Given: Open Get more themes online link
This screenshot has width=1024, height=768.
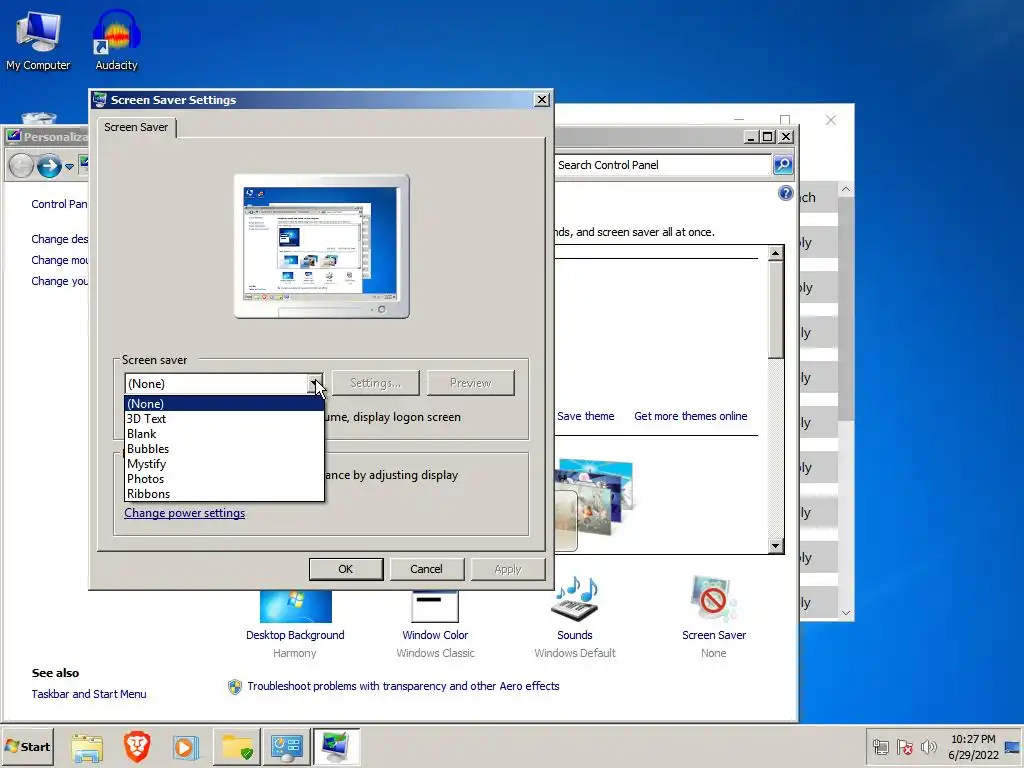Looking at the screenshot, I should click(690, 416).
